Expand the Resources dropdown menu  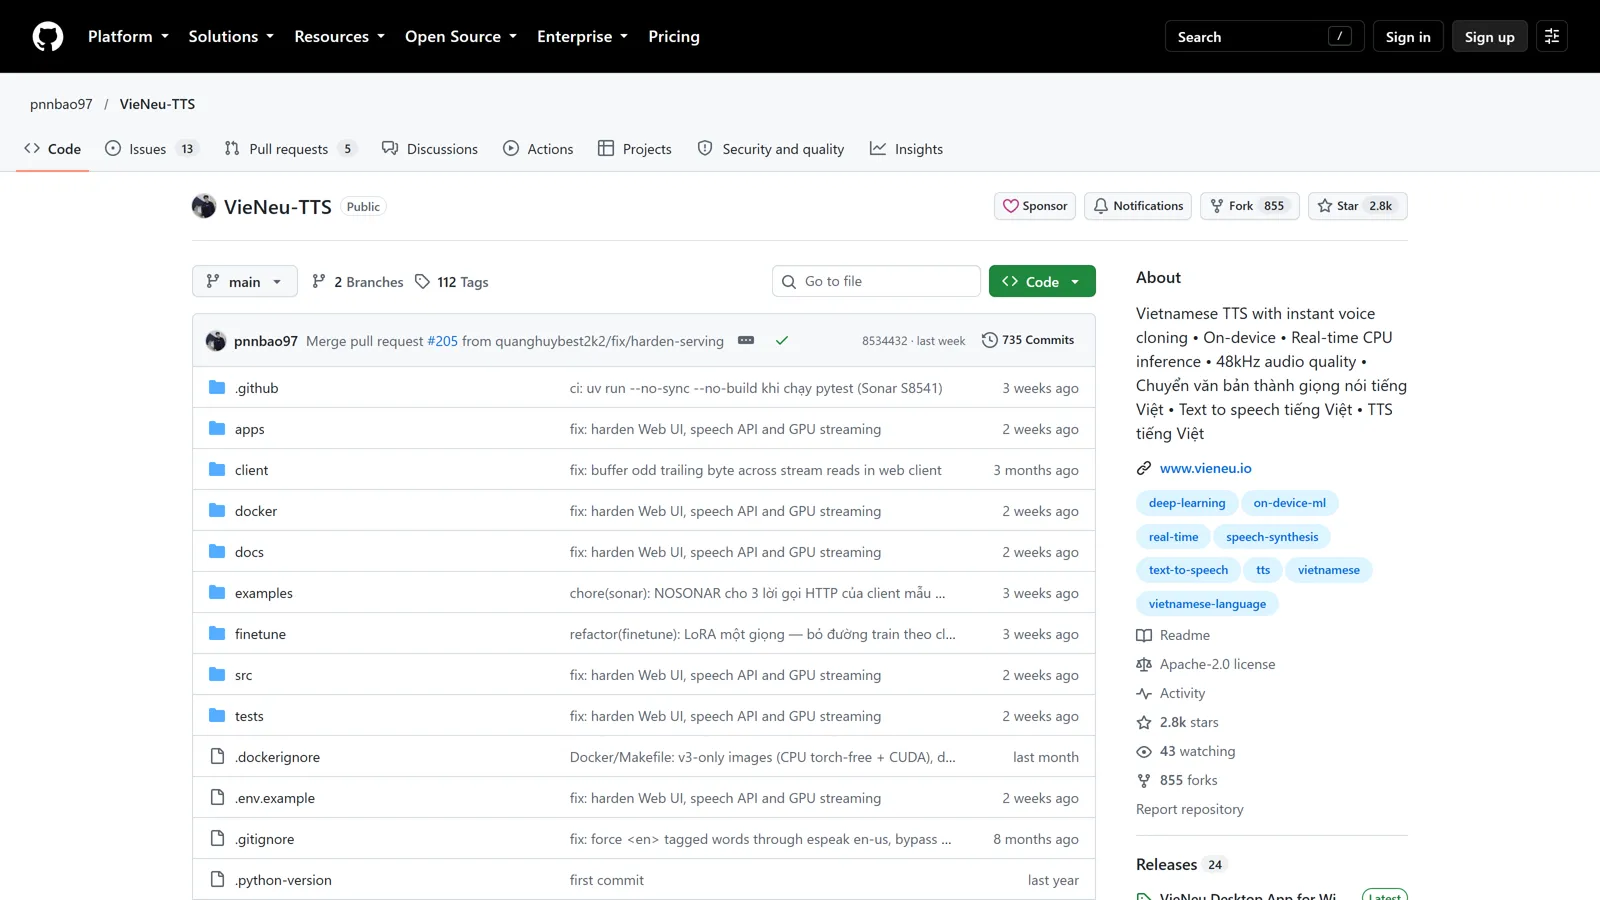339,37
